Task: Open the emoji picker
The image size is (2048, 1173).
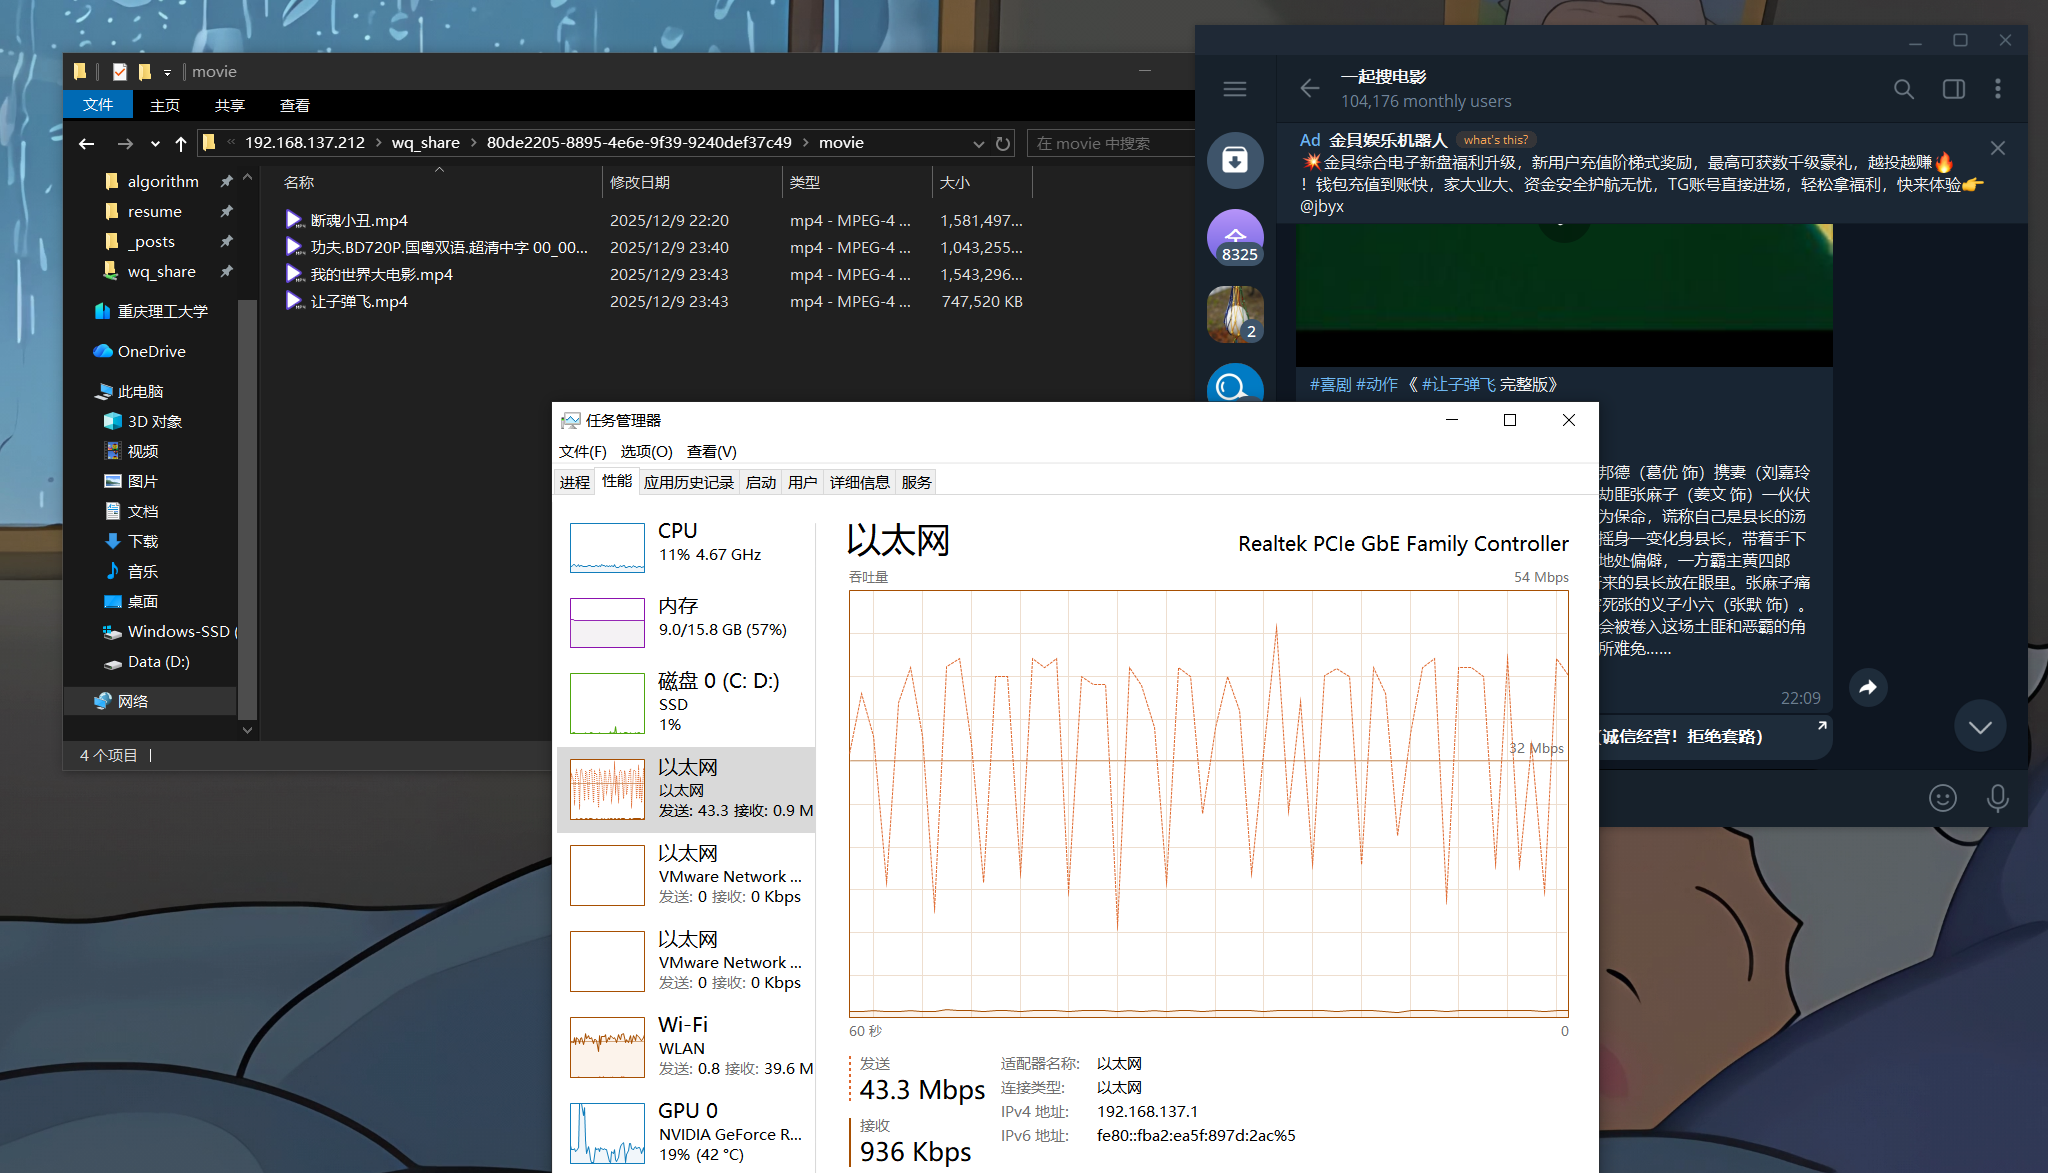Action: pyautogui.click(x=1942, y=797)
